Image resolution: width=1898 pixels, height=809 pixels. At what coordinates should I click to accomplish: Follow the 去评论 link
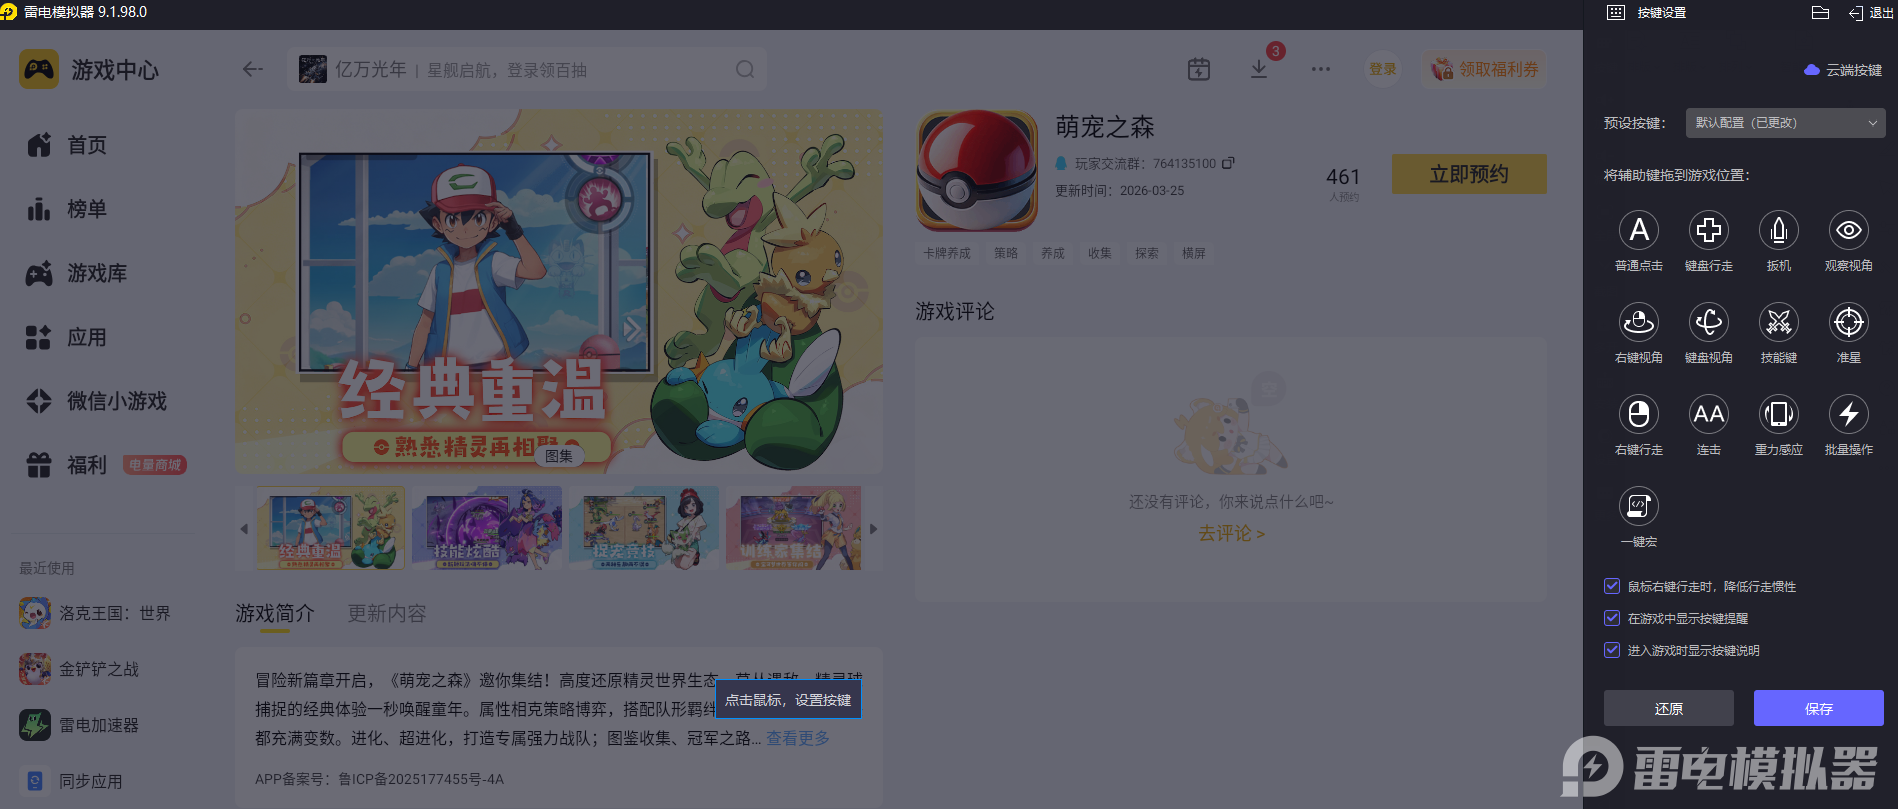[1231, 534]
